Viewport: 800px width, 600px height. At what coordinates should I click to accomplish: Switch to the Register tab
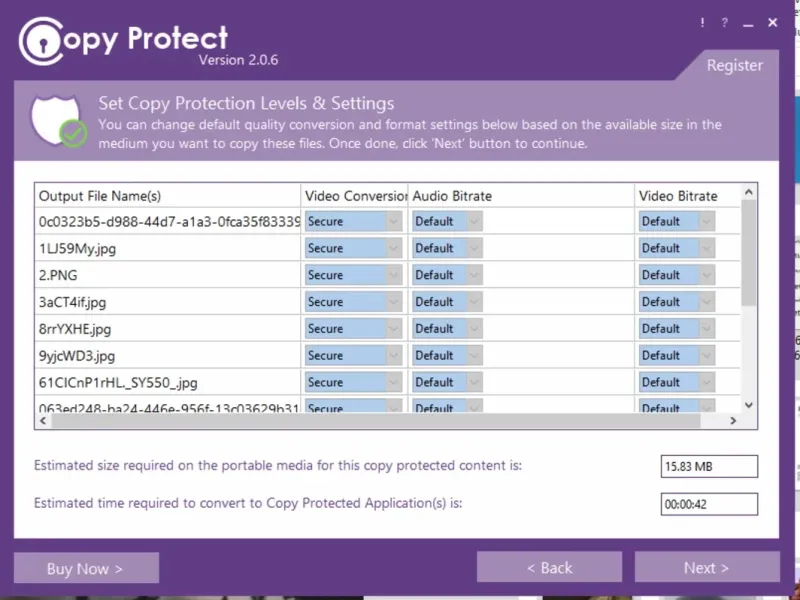(x=734, y=66)
